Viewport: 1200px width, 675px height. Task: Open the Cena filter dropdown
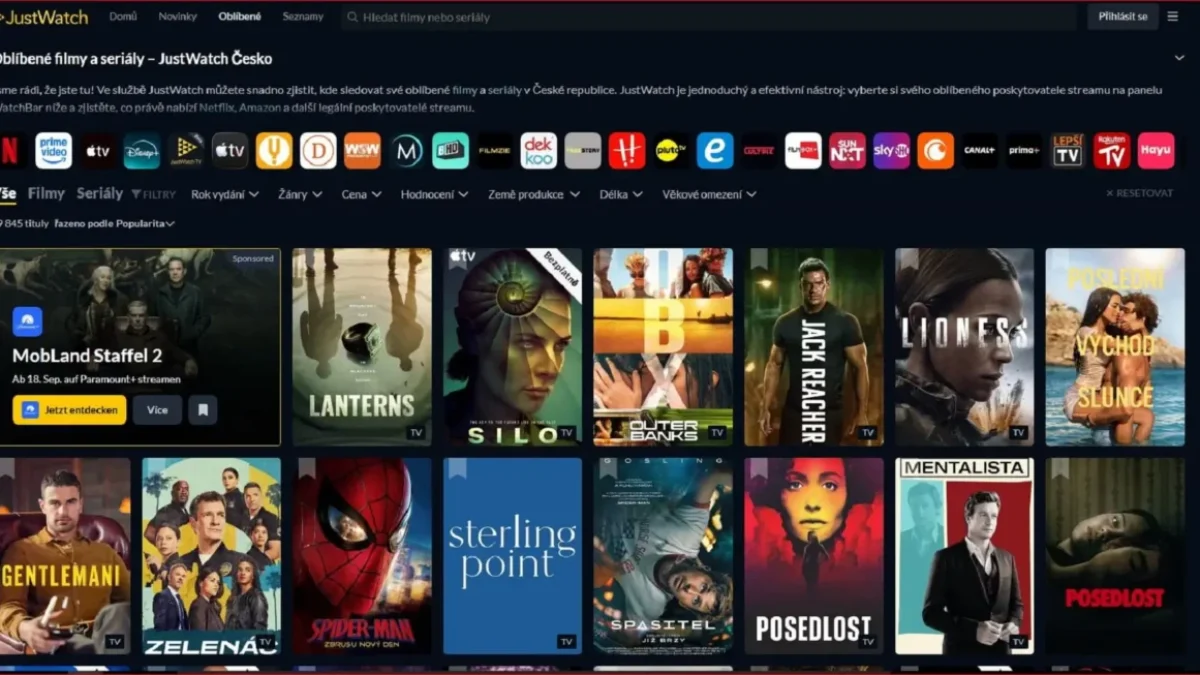(361, 195)
